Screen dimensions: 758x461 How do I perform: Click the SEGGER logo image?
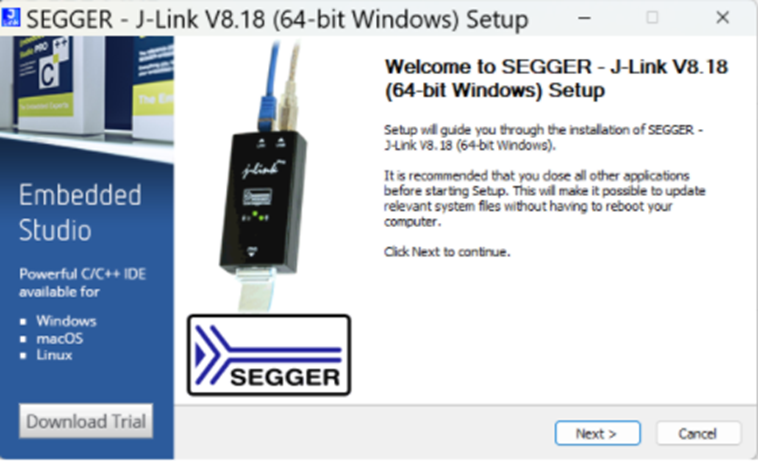(x=269, y=355)
